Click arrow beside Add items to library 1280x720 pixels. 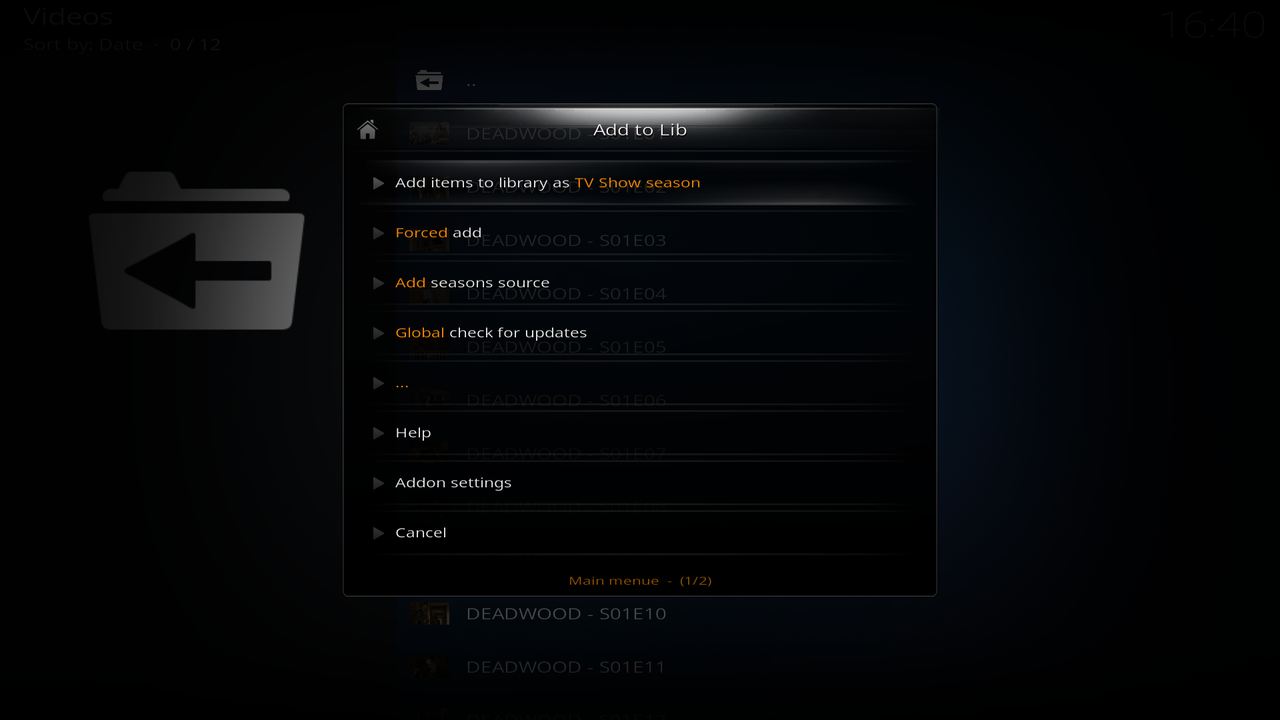point(378,183)
